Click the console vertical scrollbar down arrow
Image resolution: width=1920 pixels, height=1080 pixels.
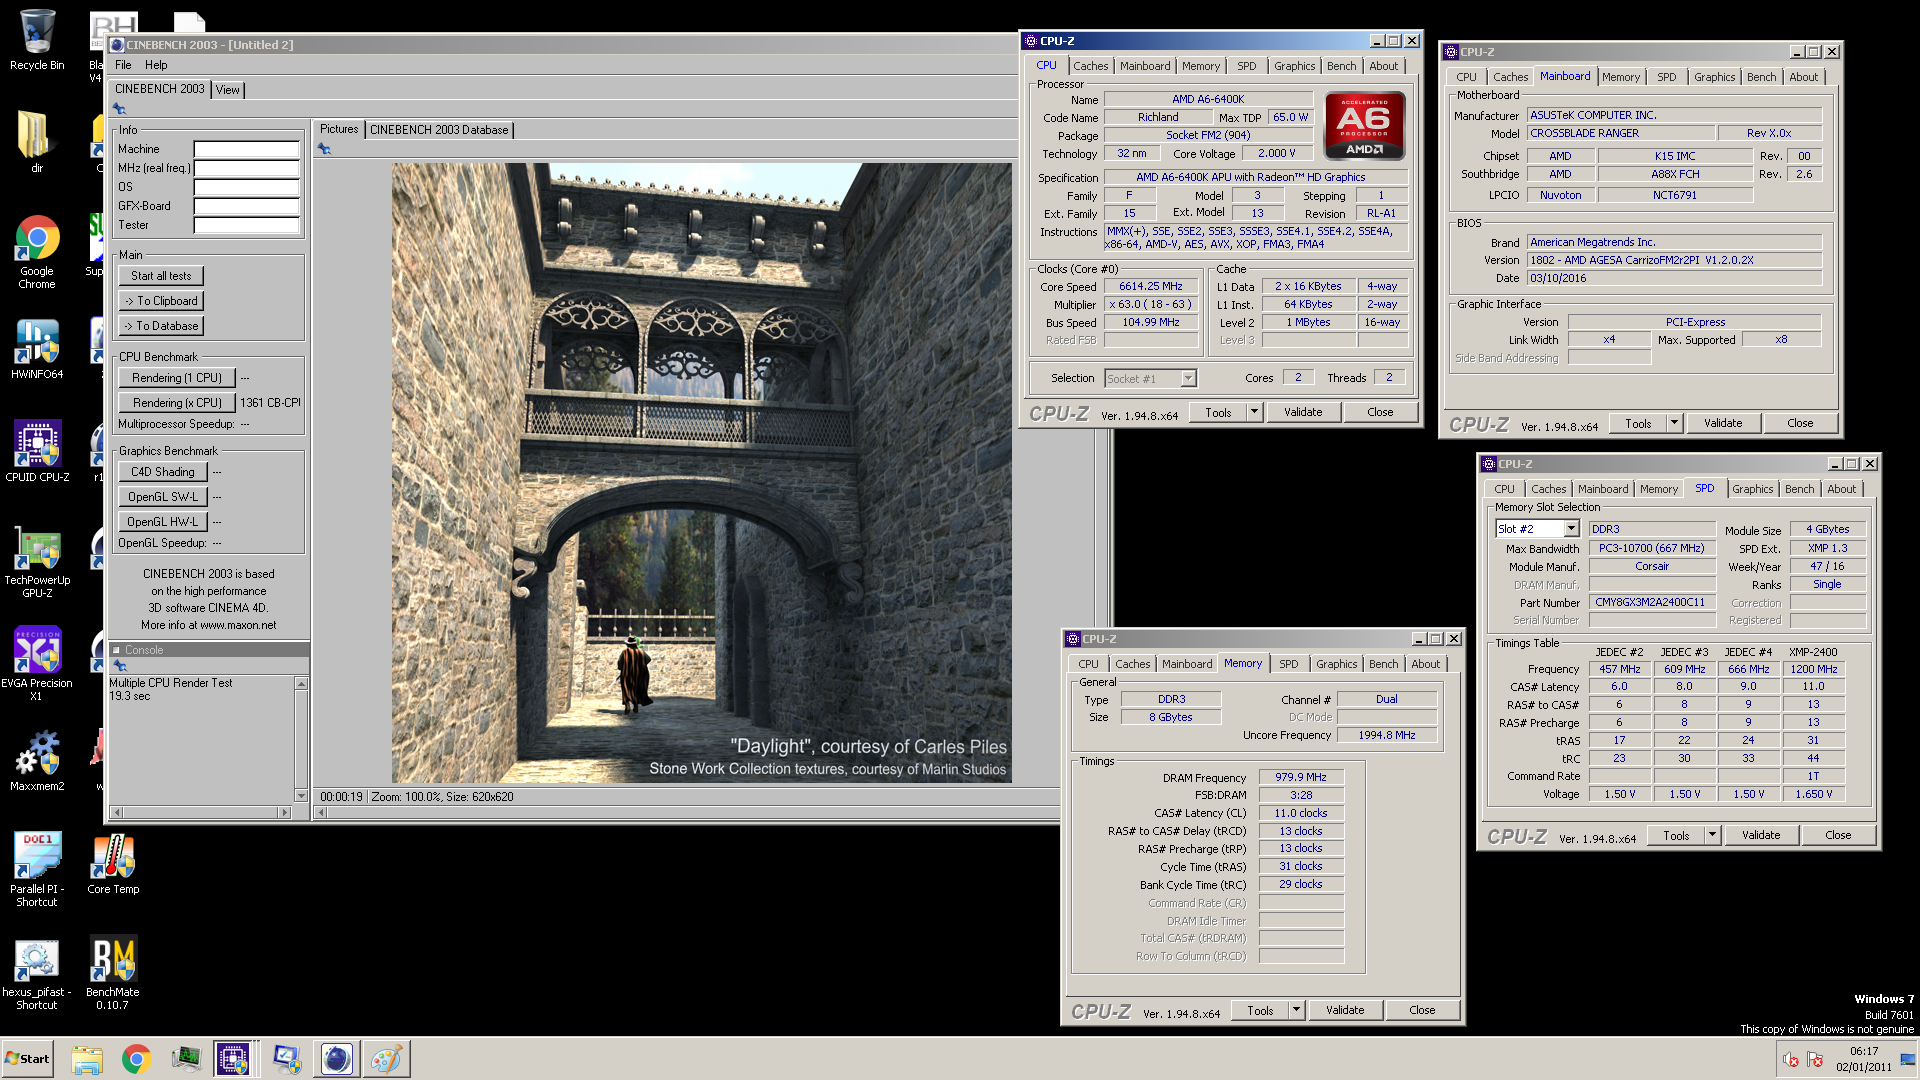(x=301, y=796)
